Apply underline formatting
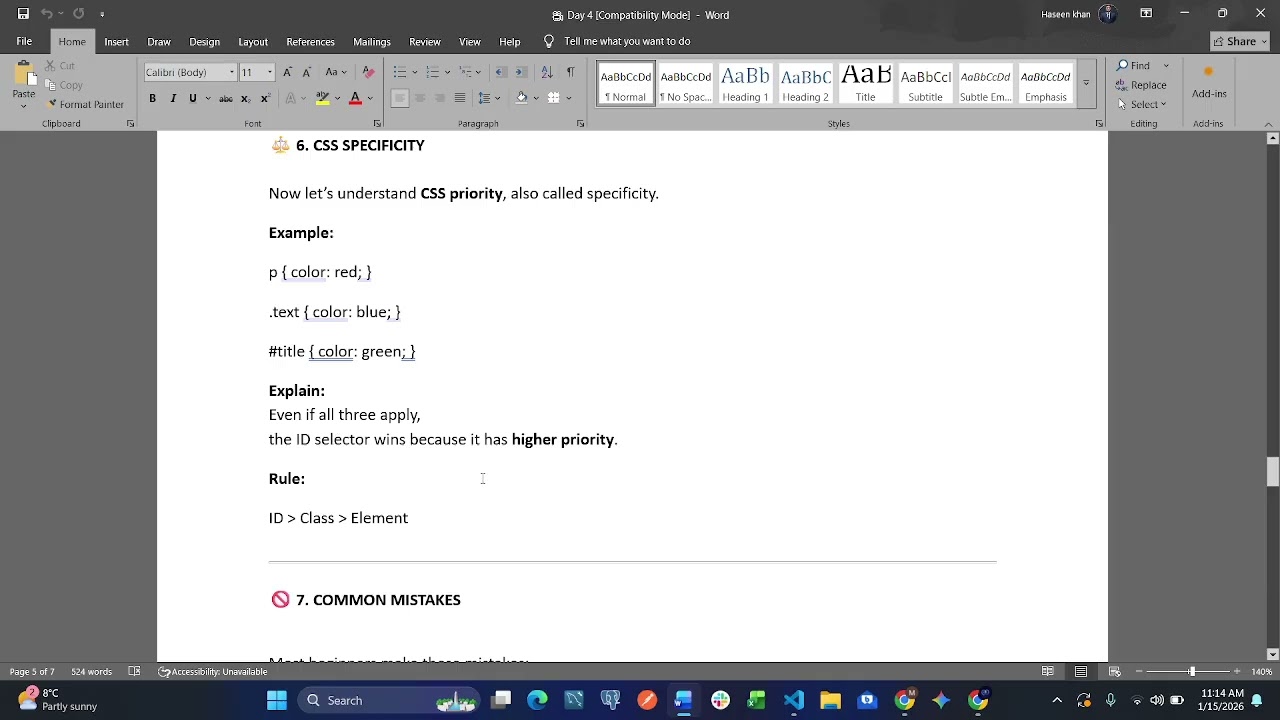 193,98
